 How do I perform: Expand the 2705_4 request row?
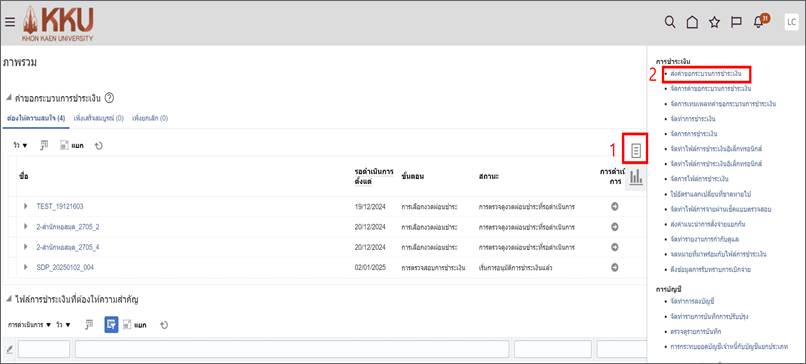pyautogui.click(x=26, y=247)
